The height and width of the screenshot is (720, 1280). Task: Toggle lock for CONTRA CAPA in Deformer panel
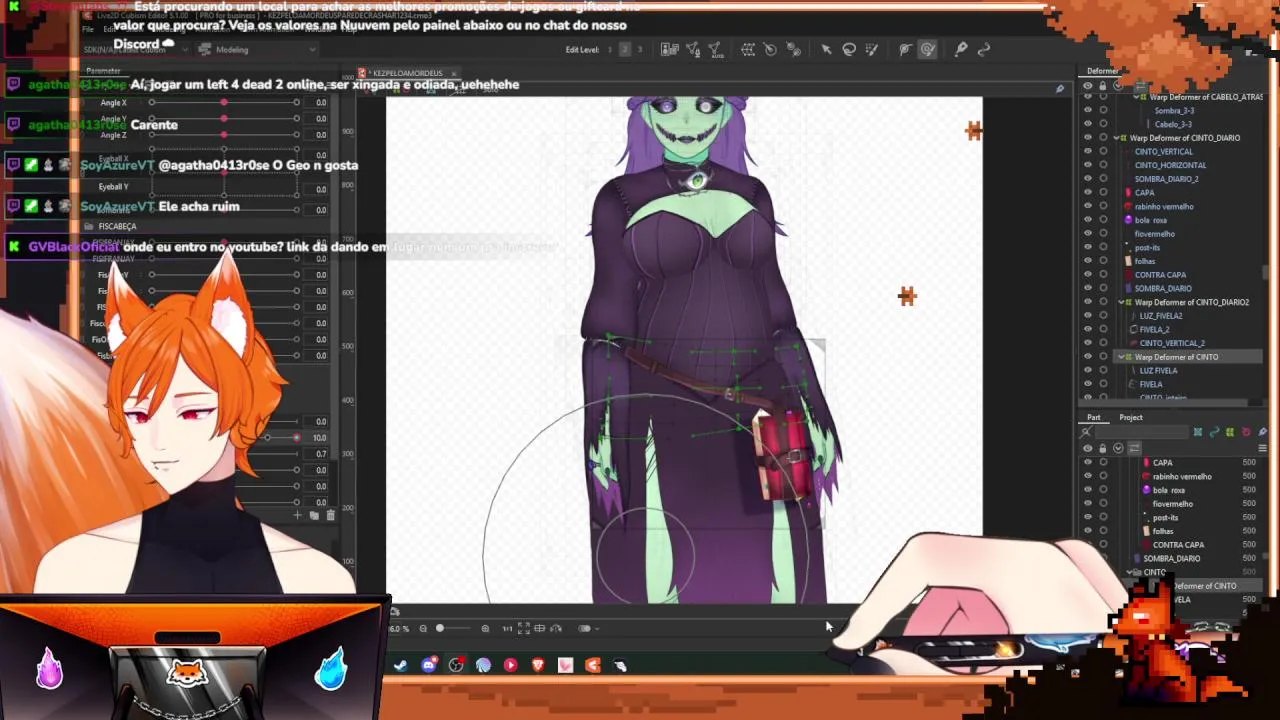coord(1103,274)
